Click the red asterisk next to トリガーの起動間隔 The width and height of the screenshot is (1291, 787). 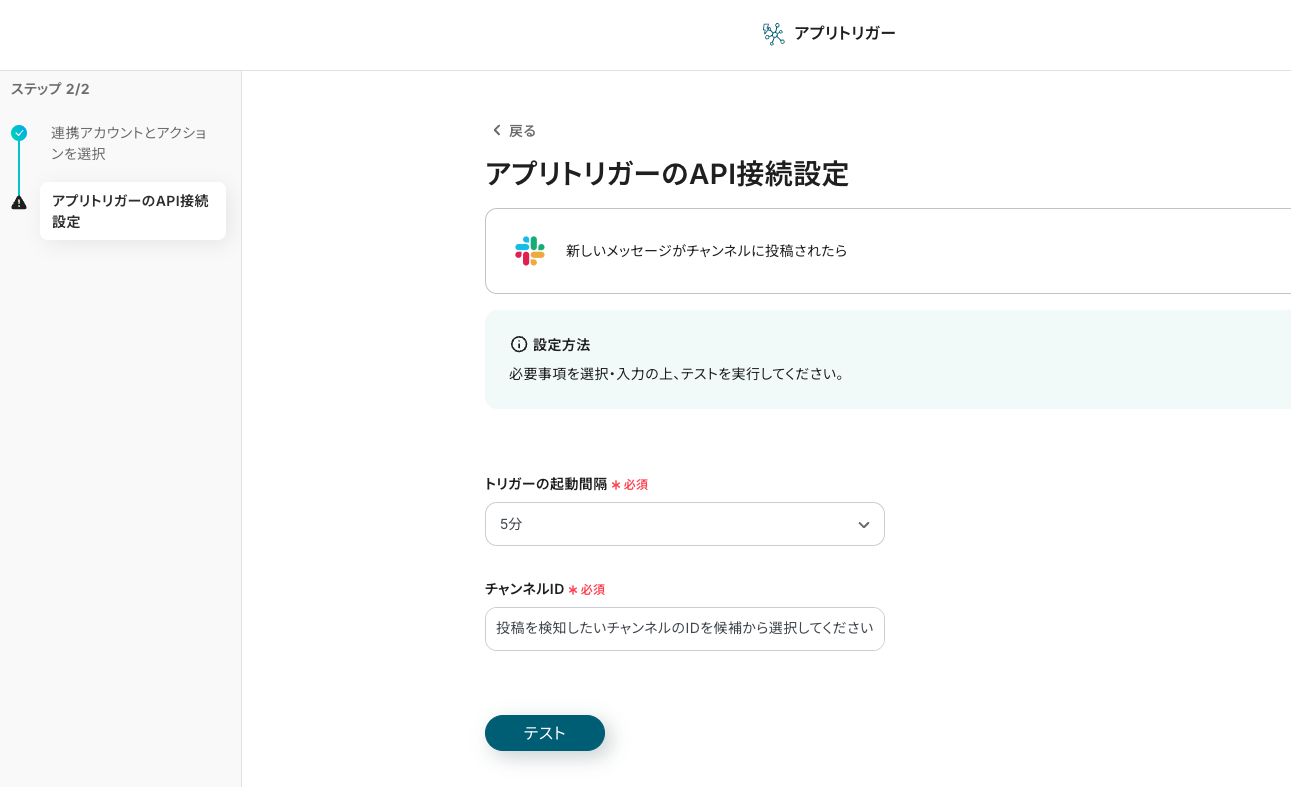click(616, 485)
